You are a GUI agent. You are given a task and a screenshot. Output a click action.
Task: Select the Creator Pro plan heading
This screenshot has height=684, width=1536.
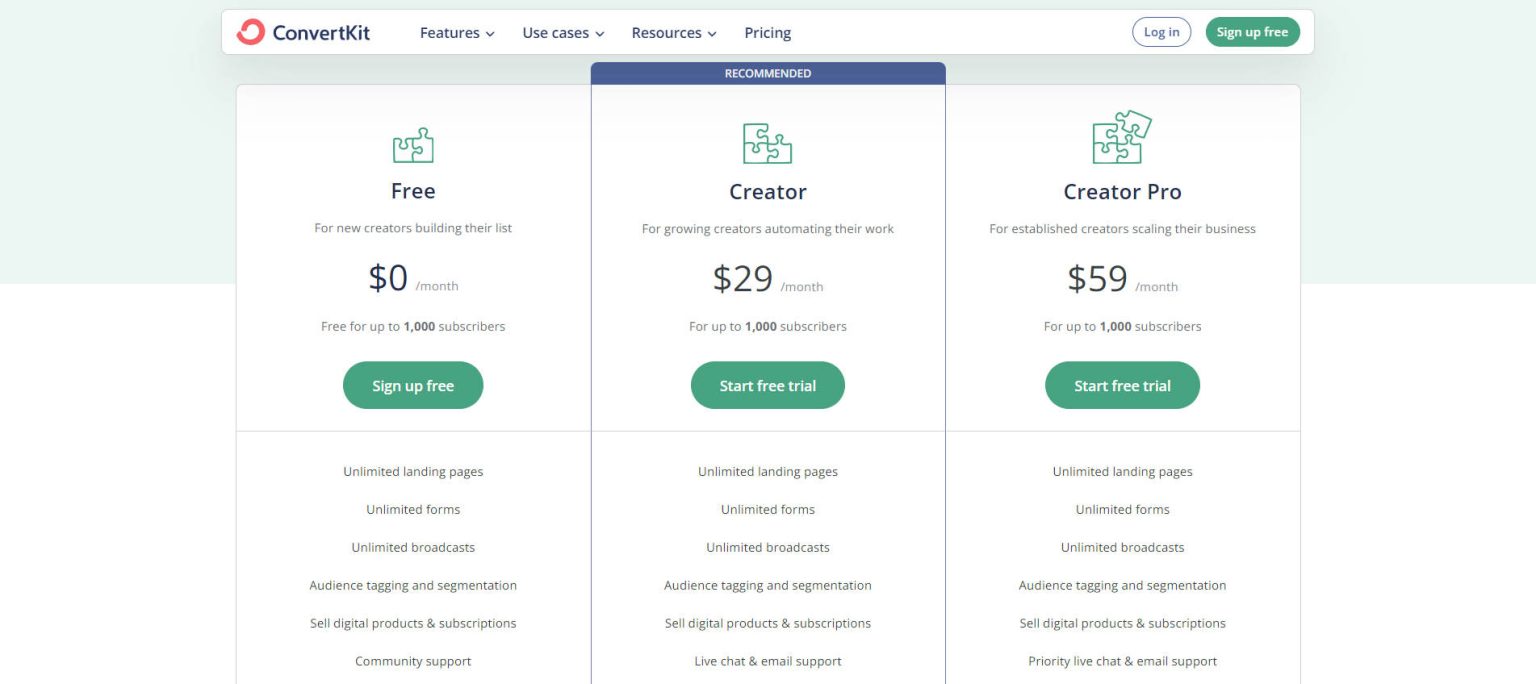[1122, 191]
